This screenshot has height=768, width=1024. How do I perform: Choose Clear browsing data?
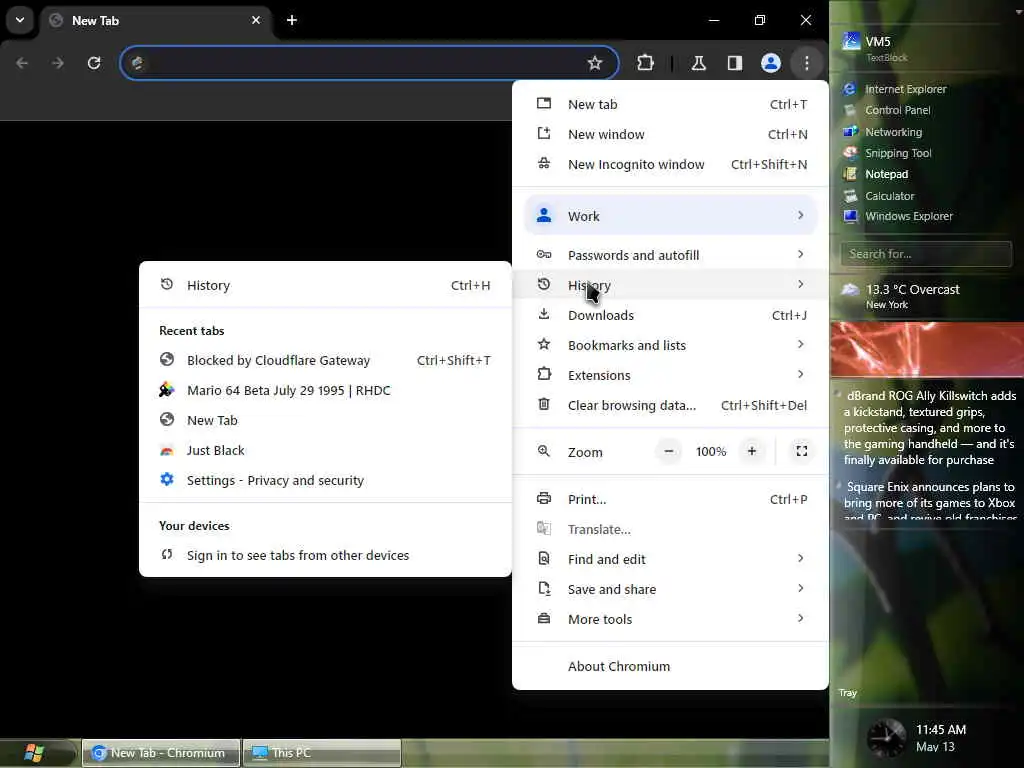[671, 405]
